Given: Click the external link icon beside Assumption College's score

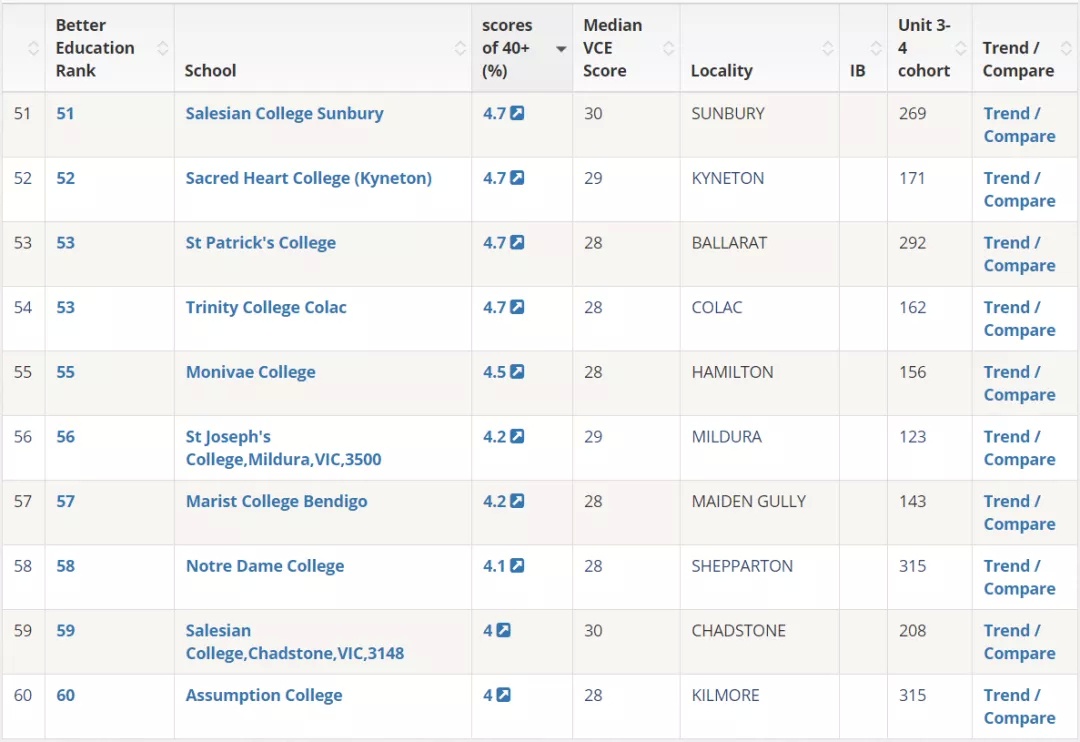Looking at the screenshot, I should point(503,695).
